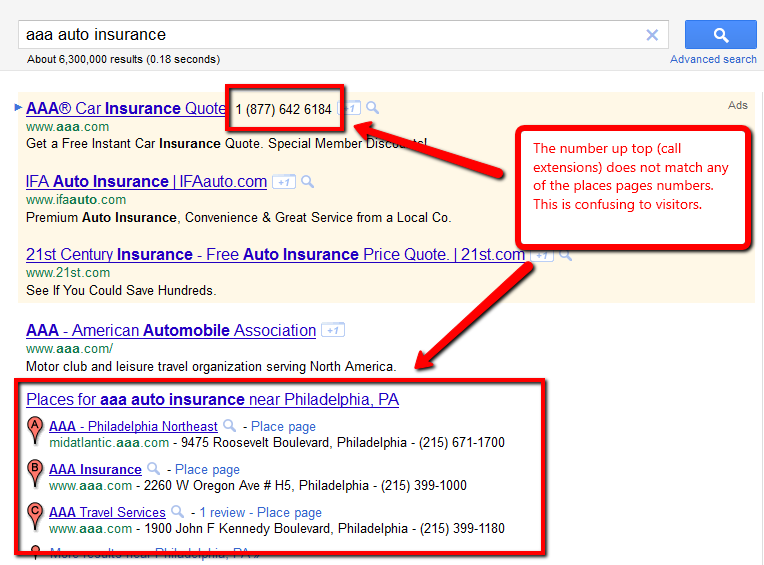Open the Advanced search link

coord(713,59)
